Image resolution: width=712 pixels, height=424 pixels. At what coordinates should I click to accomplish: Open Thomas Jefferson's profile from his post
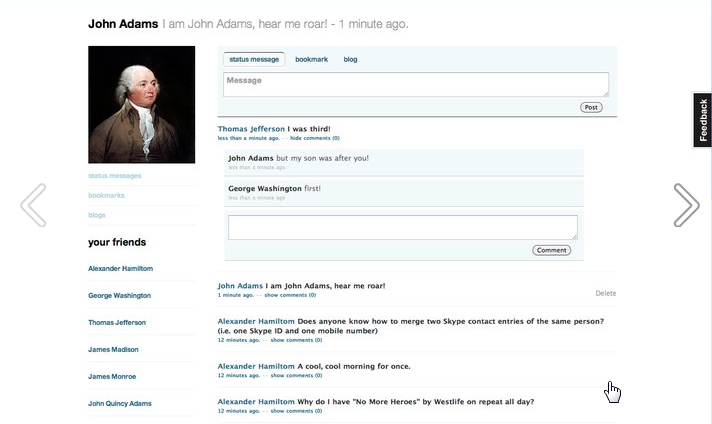[x=251, y=129]
